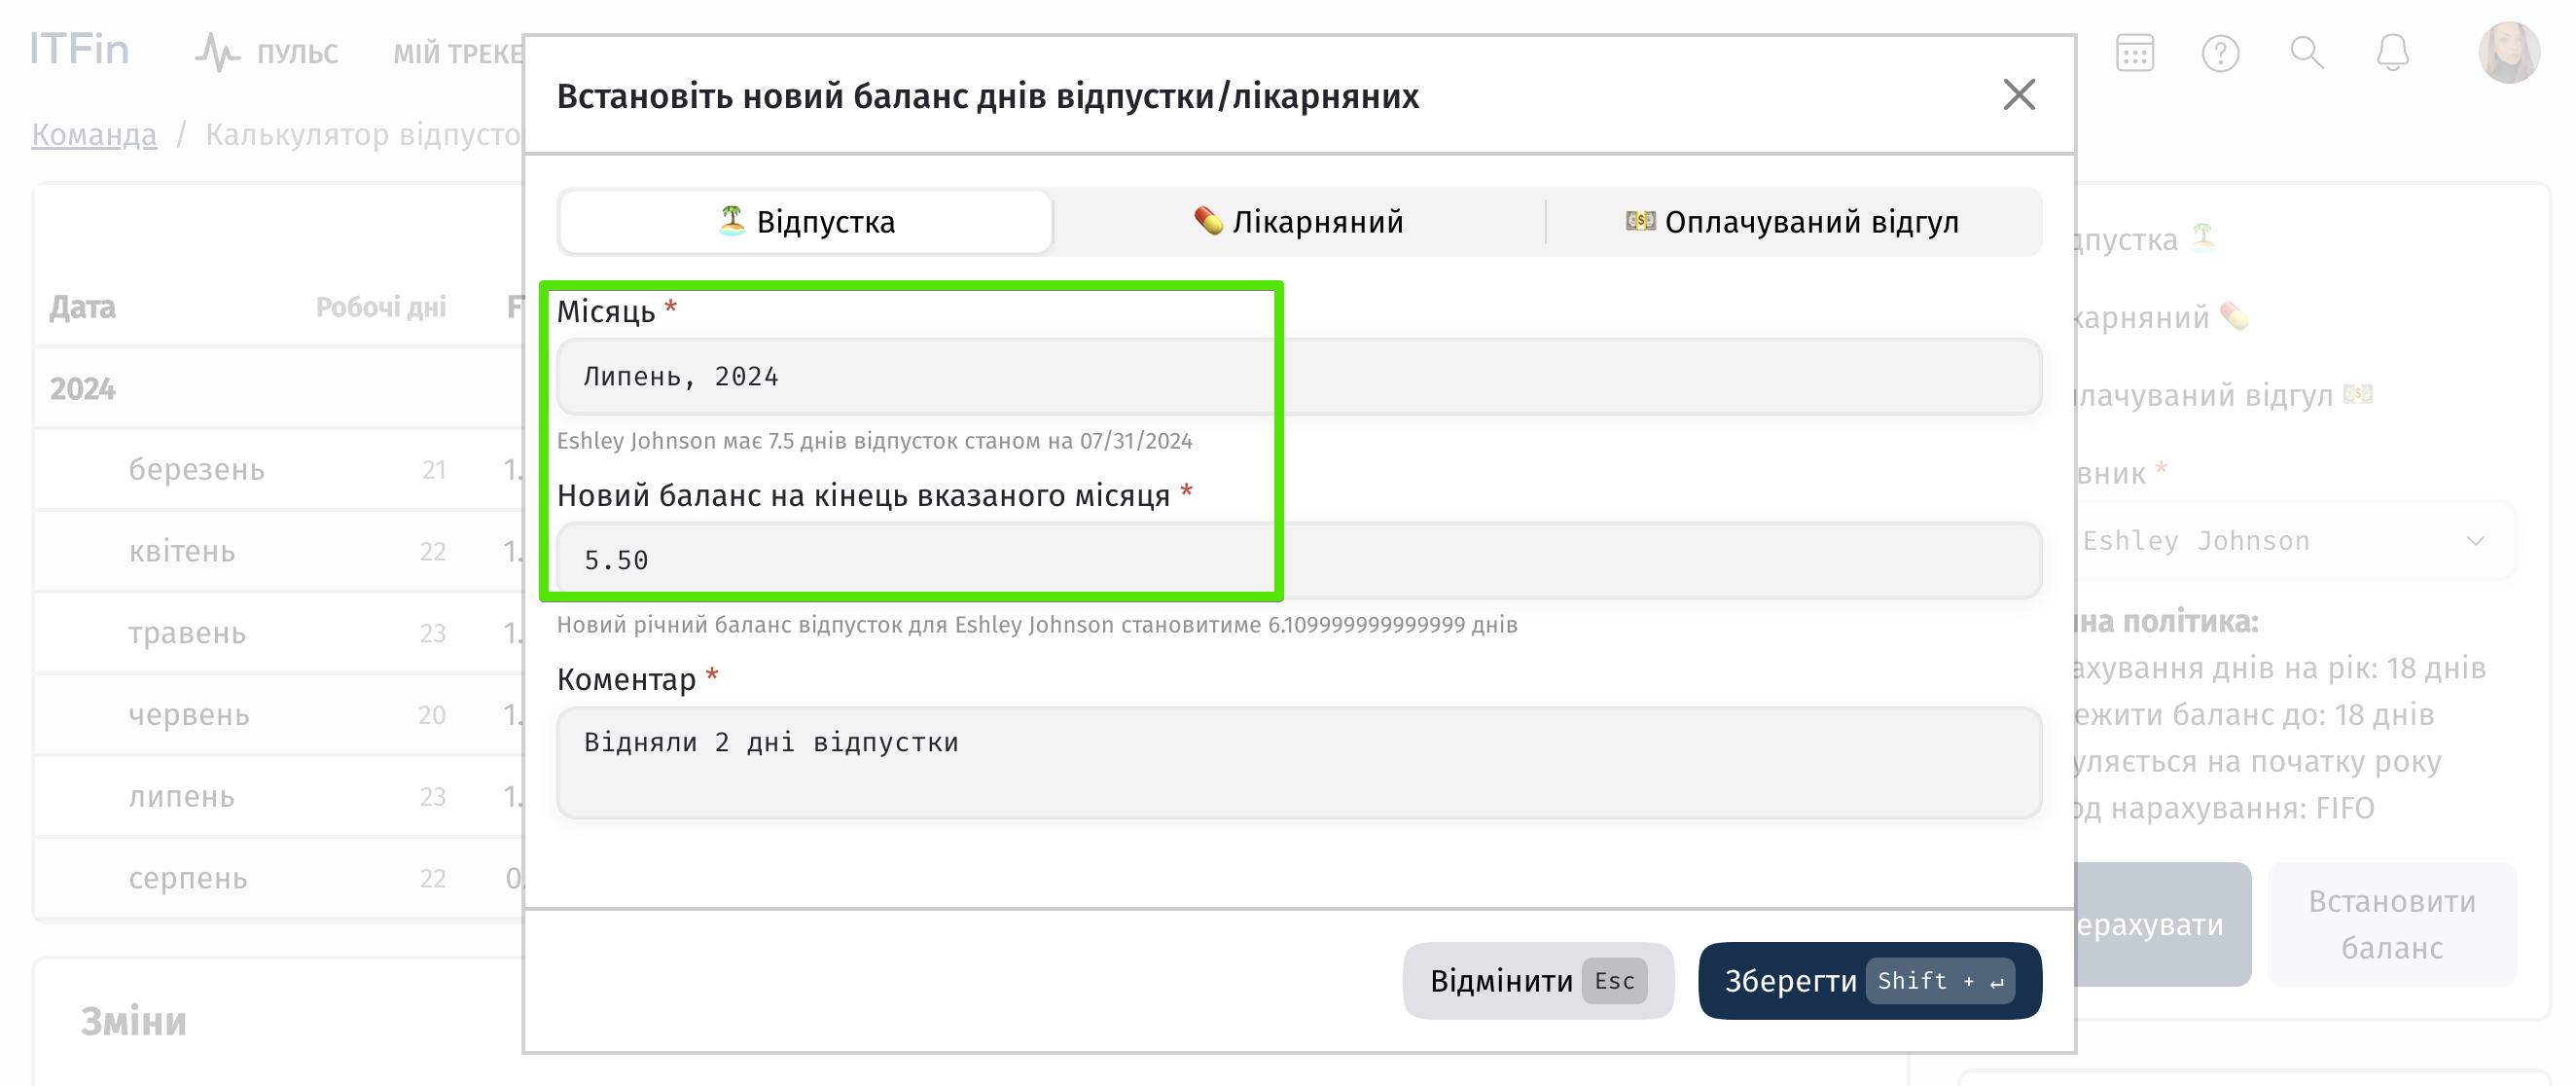Switch to the Лікарняний tab
This screenshot has height=1086, width=2576.
click(1299, 221)
